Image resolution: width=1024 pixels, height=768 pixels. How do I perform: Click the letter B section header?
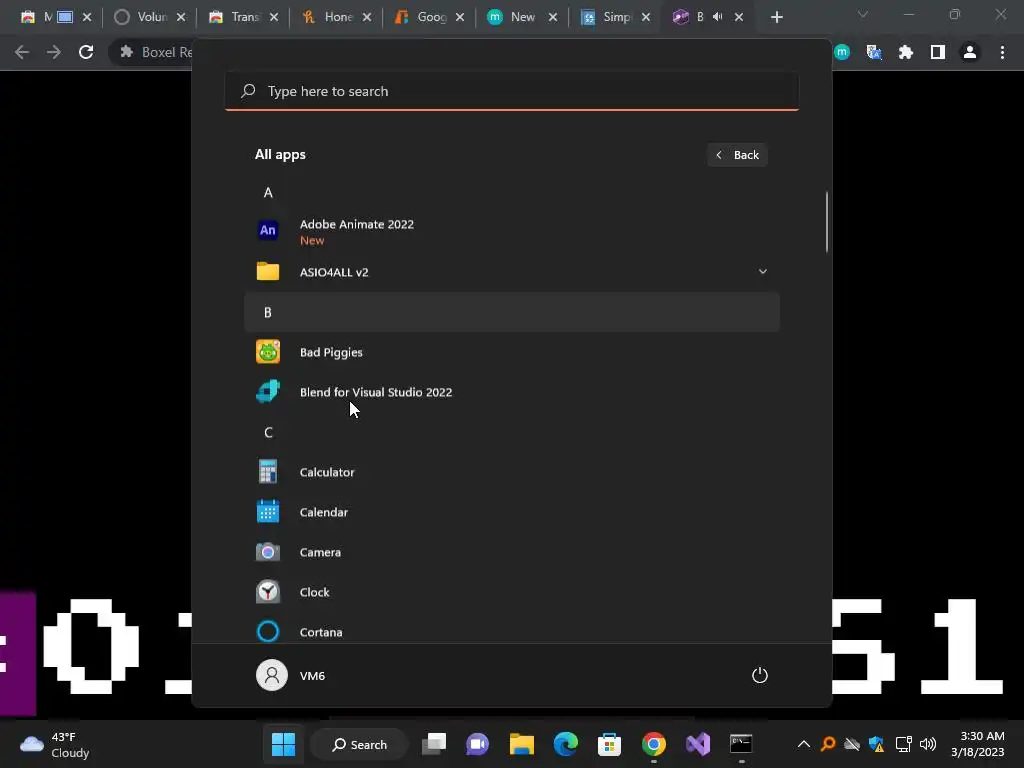click(512, 312)
